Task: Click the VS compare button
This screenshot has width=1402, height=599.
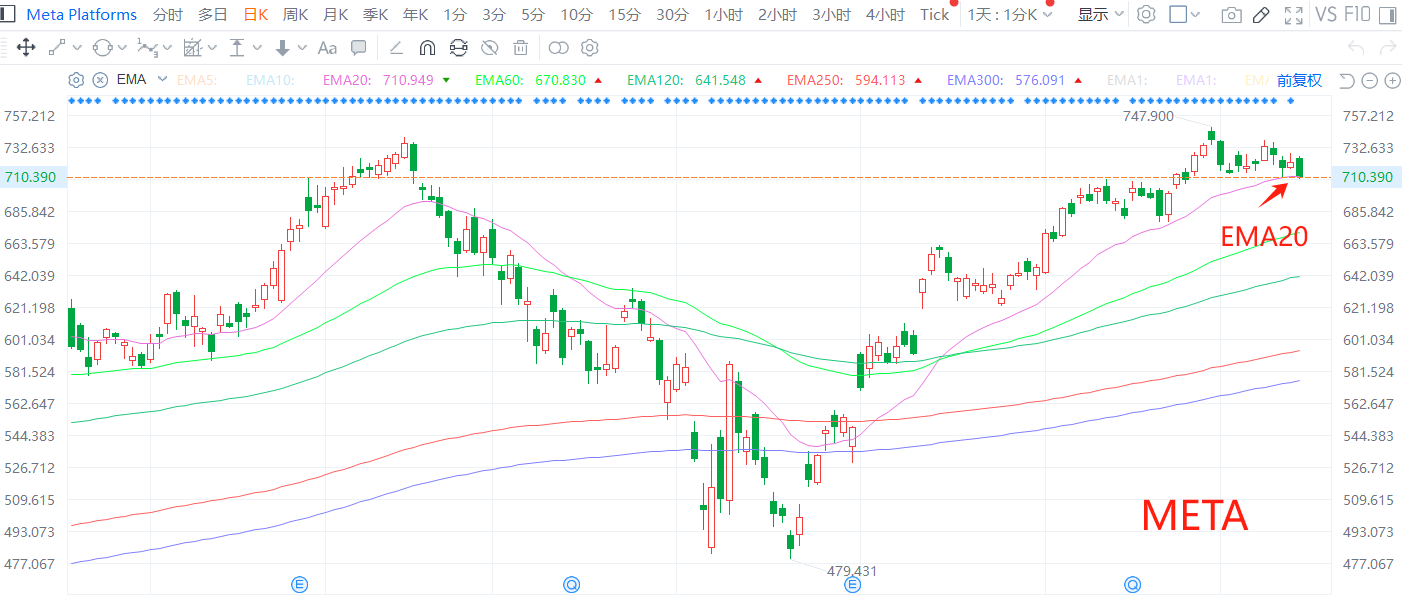Action: pos(1326,15)
